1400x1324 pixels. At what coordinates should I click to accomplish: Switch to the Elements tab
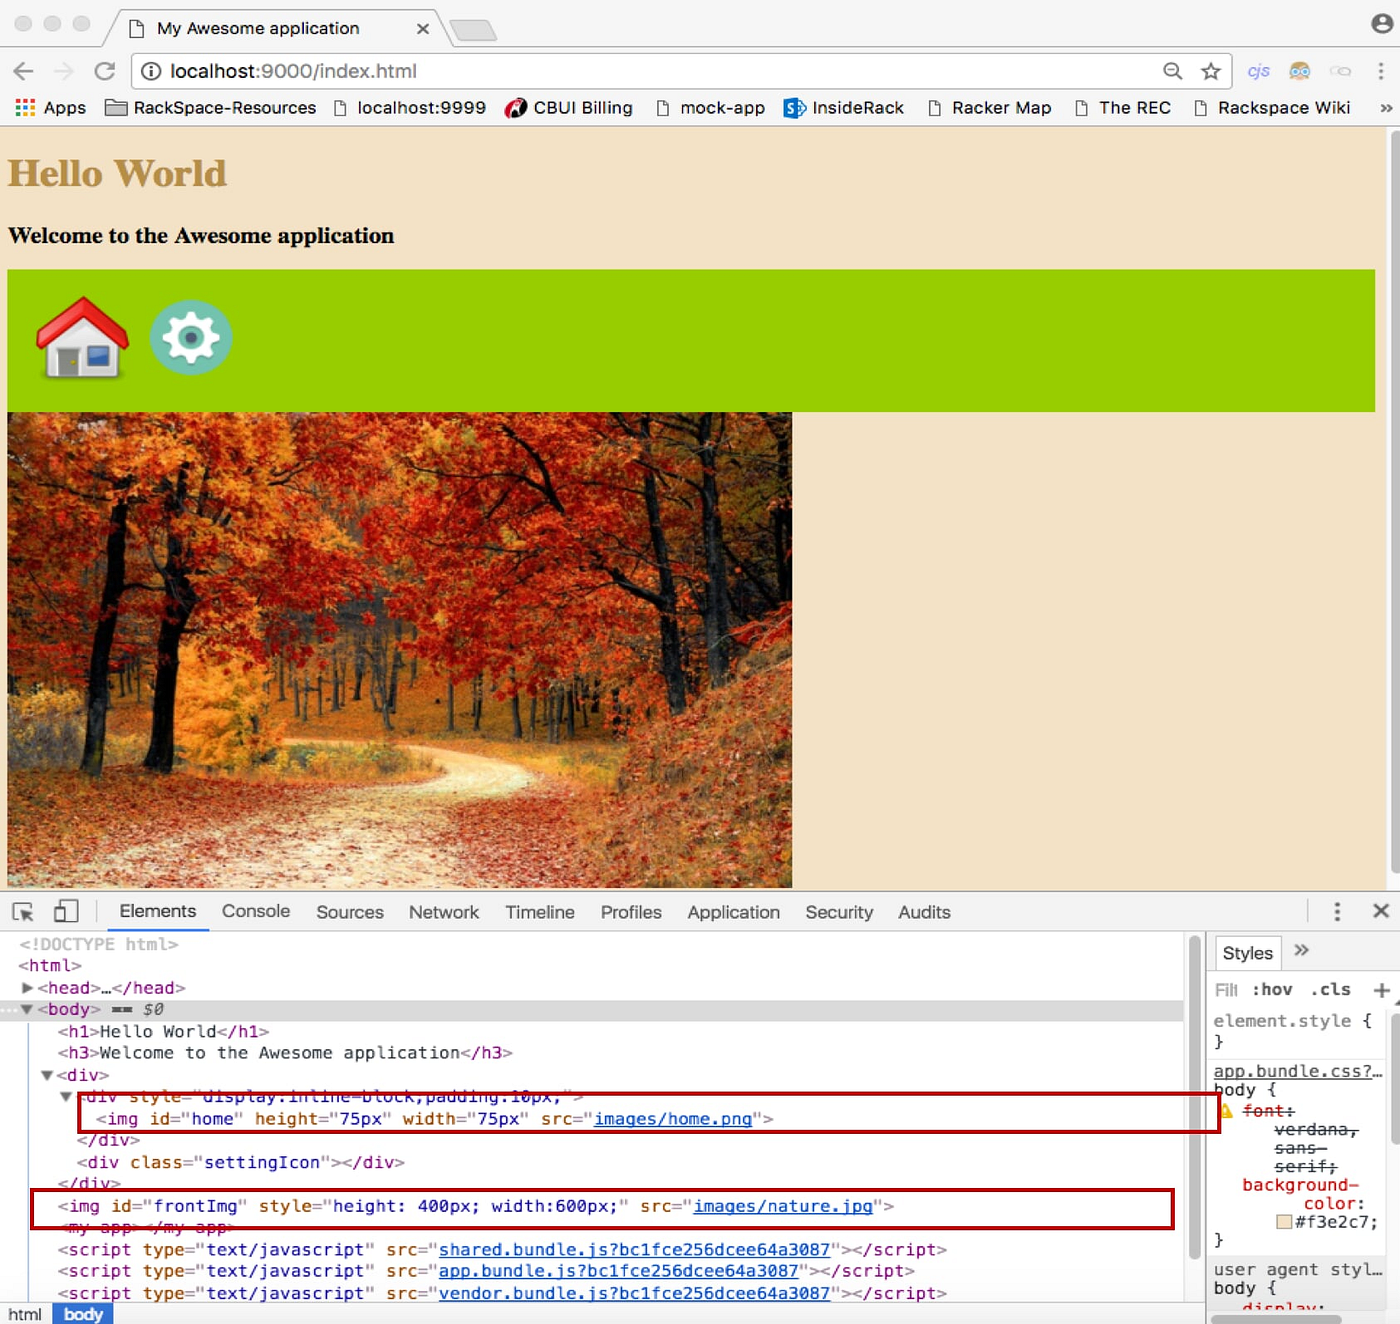(158, 912)
